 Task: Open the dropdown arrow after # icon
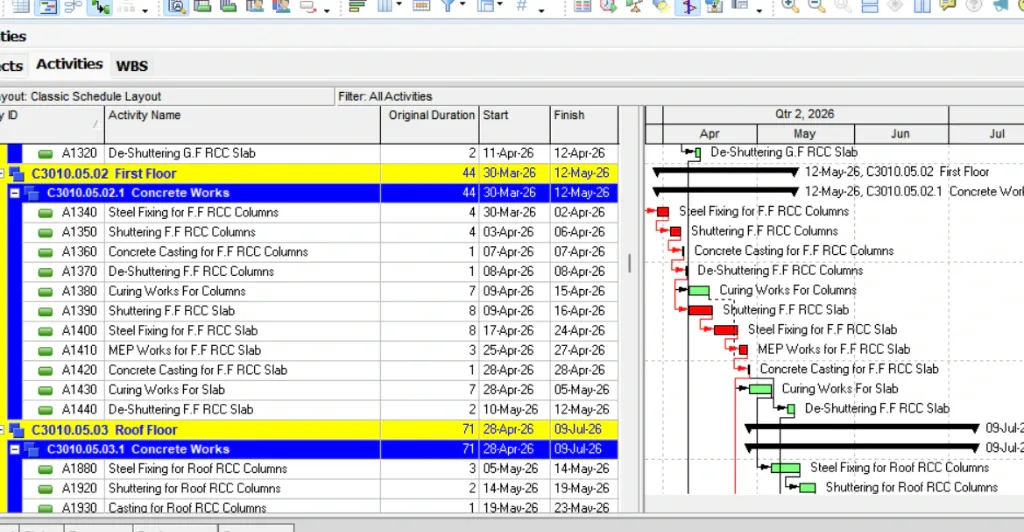(541, 9)
